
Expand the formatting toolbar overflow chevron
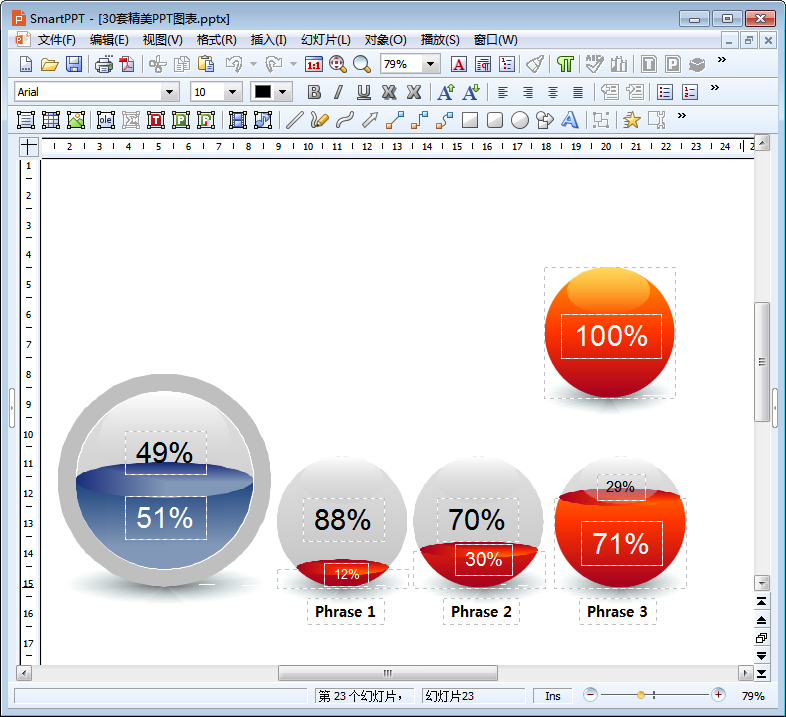pos(715,88)
